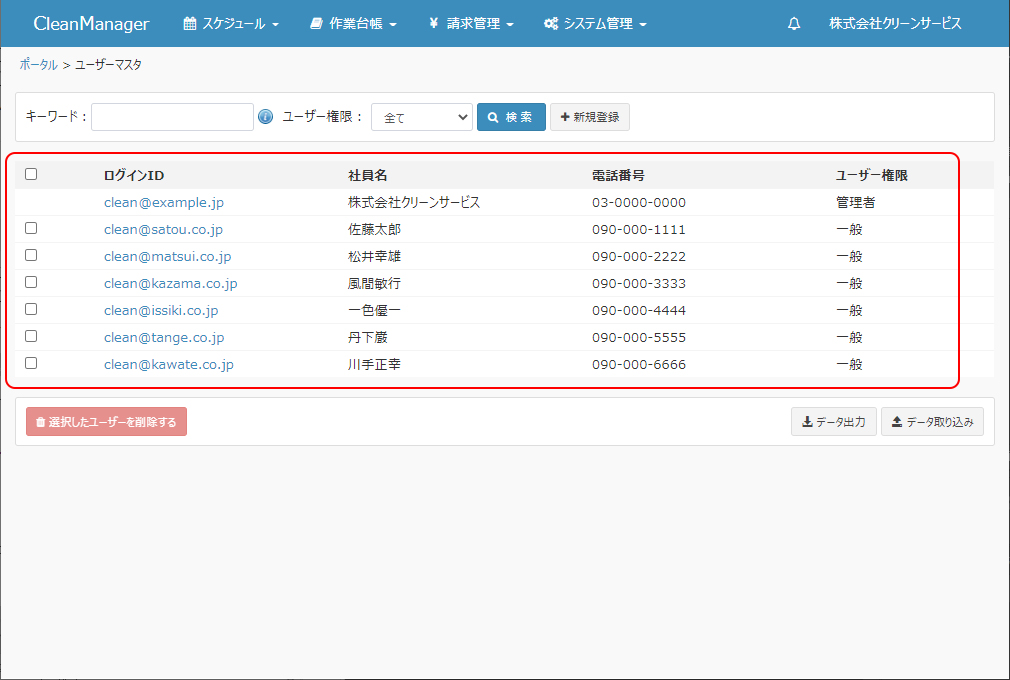
Task: Click the blue info icon beside keyword field
Action: pos(265,117)
